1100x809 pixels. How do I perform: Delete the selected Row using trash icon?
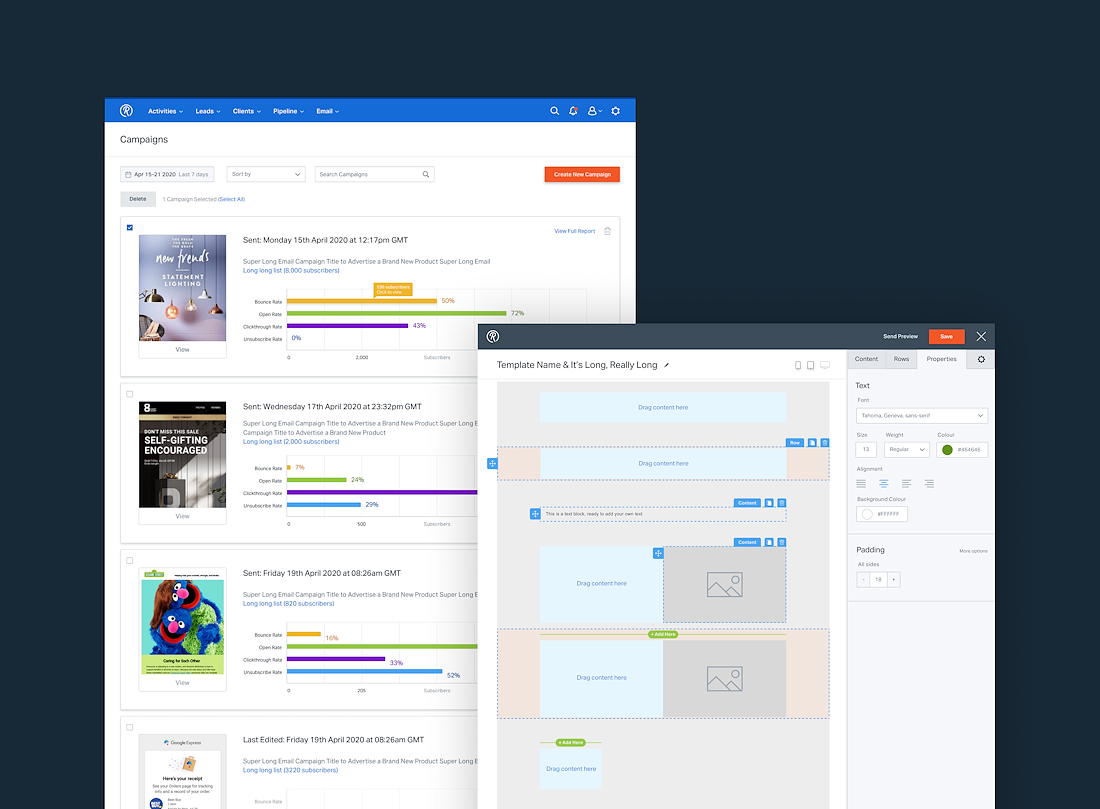[x=825, y=443]
